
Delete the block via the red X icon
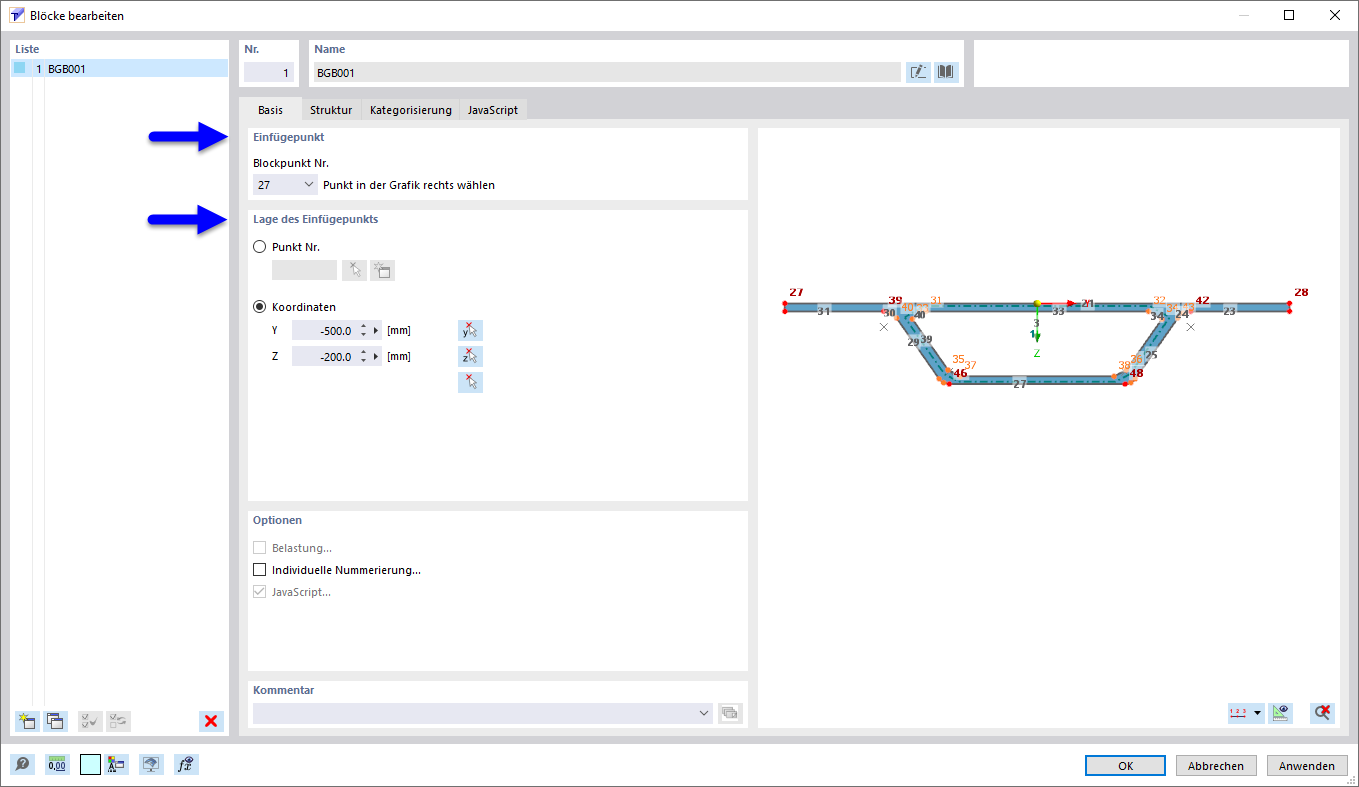coord(211,721)
